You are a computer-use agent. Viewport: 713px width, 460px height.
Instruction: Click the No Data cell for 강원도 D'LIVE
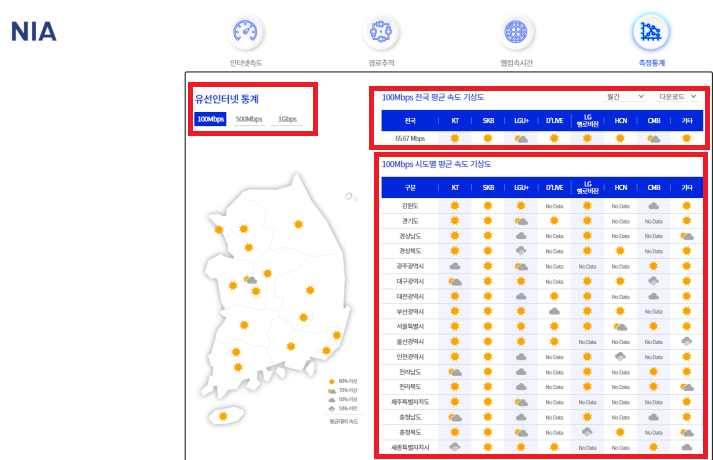point(554,206)
